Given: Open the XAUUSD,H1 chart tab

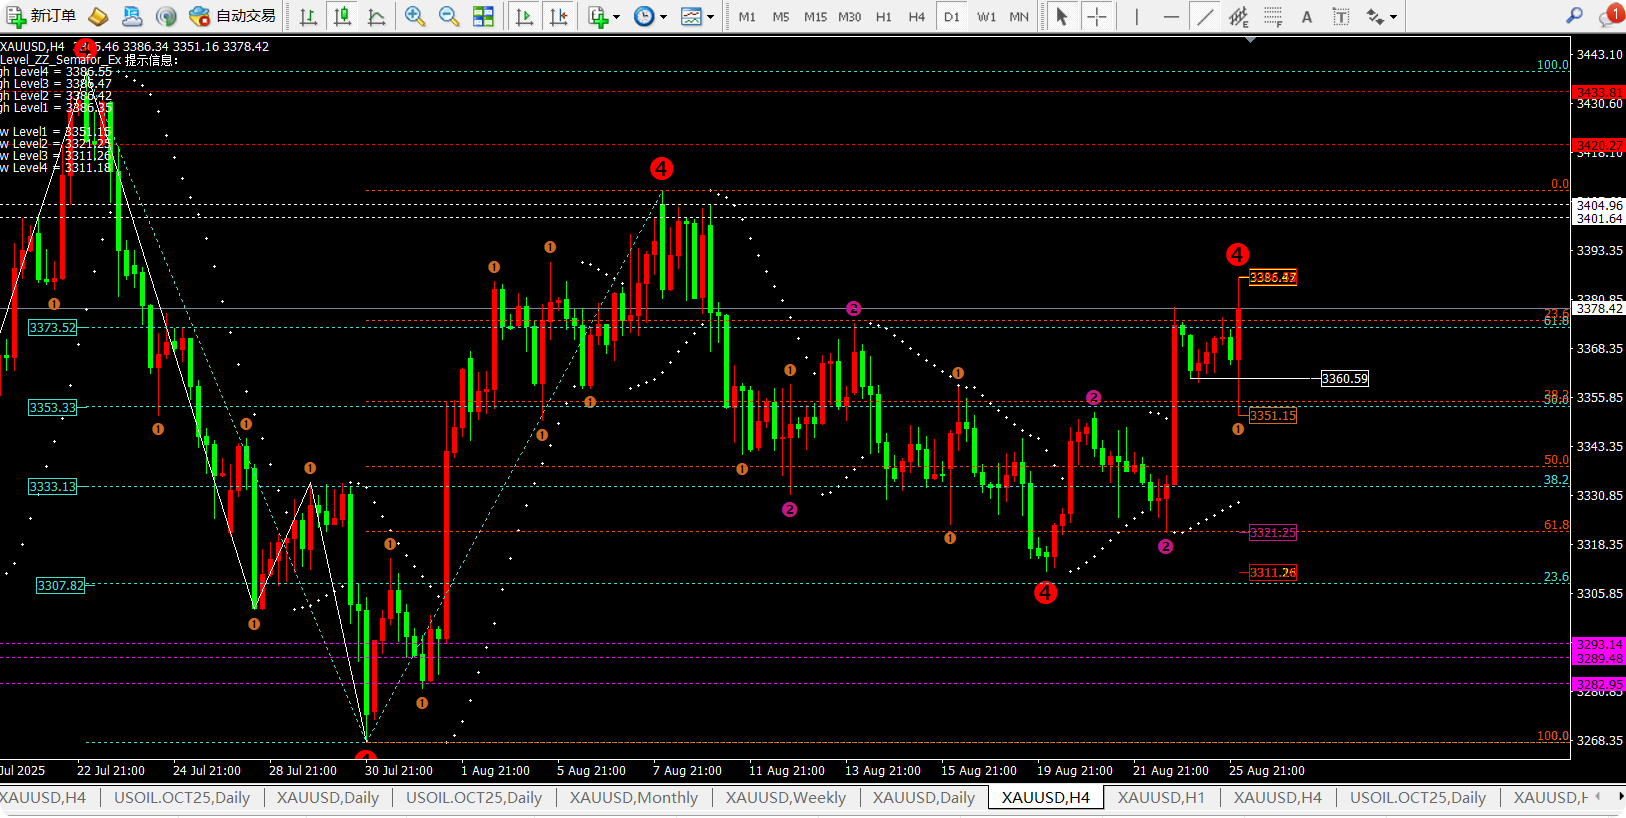Looking at the screenshot, I should coord(1160,797).
